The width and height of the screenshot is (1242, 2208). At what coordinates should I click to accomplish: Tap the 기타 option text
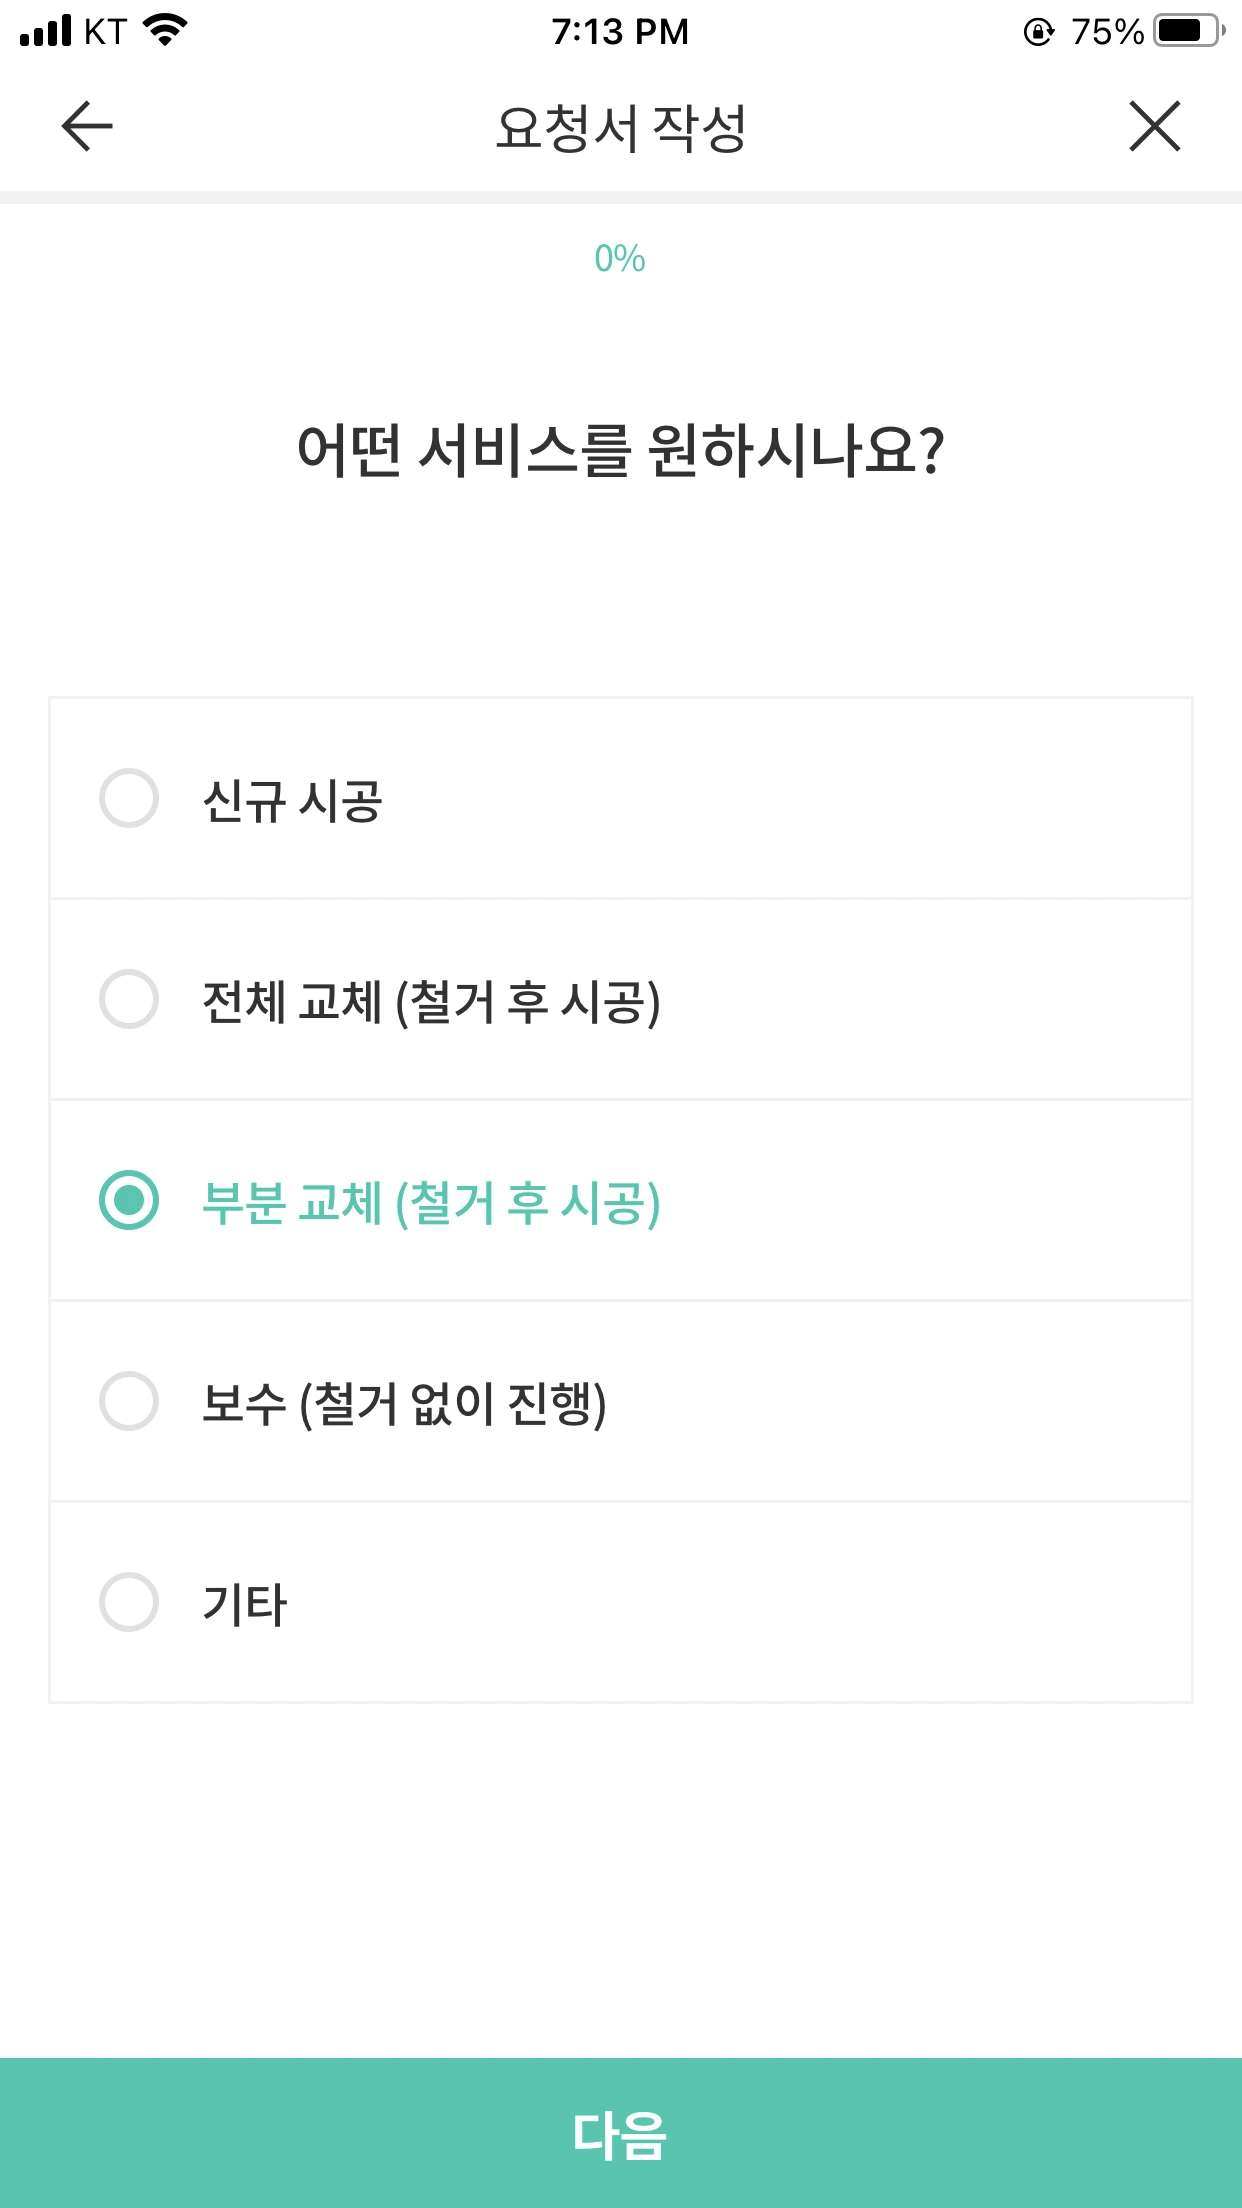(245, 1604)
